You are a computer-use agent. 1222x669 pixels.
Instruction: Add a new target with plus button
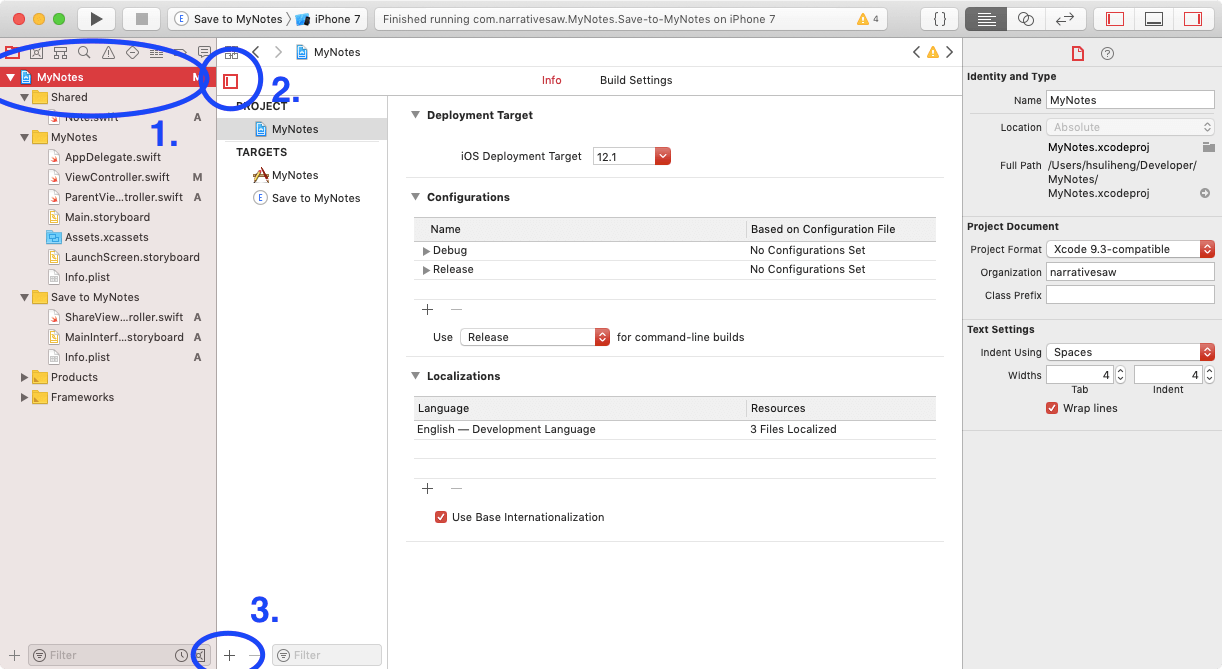[x=229, y=655]
